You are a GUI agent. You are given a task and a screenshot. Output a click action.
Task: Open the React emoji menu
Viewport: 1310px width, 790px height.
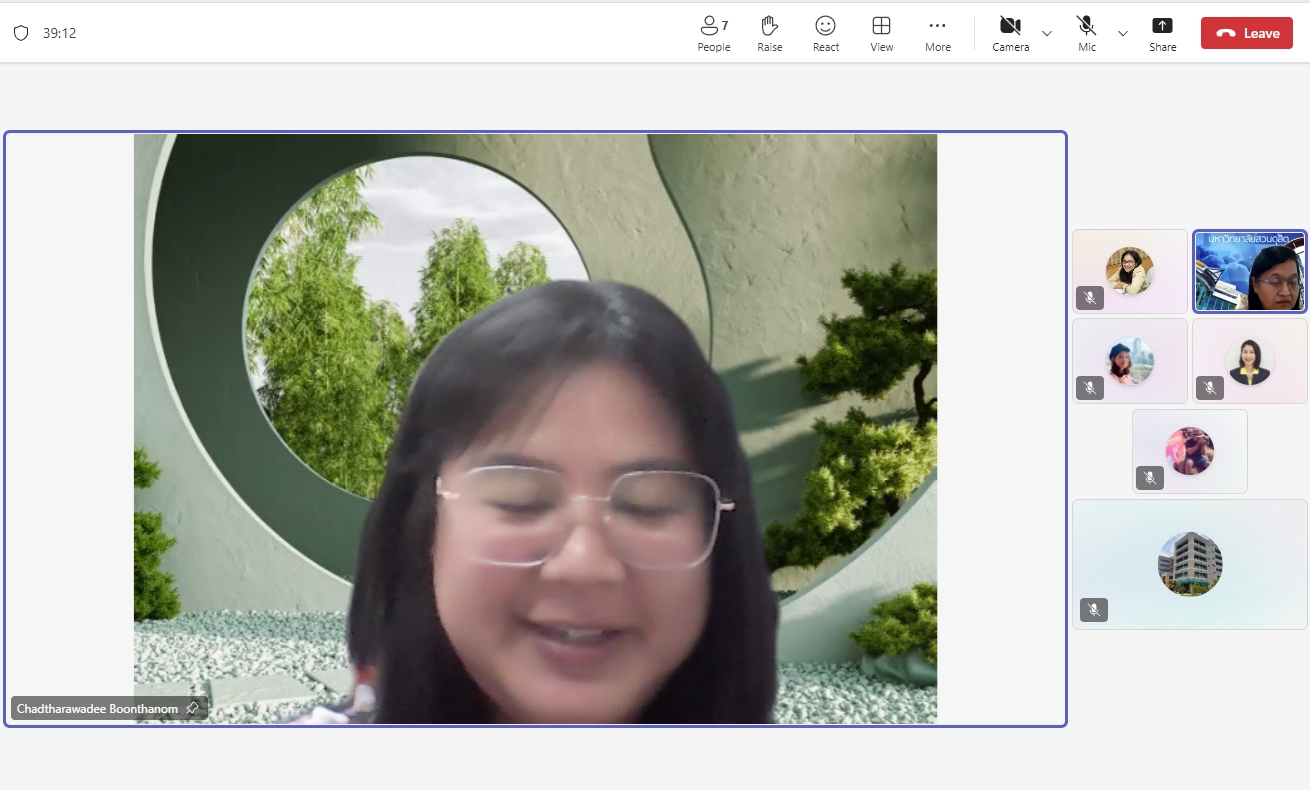coord(825,33)
